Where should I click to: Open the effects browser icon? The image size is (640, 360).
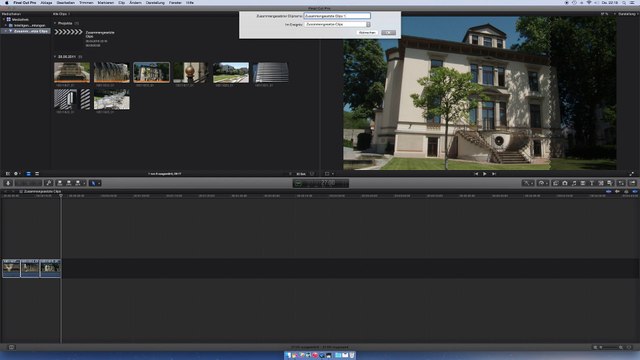coord(556,183)
